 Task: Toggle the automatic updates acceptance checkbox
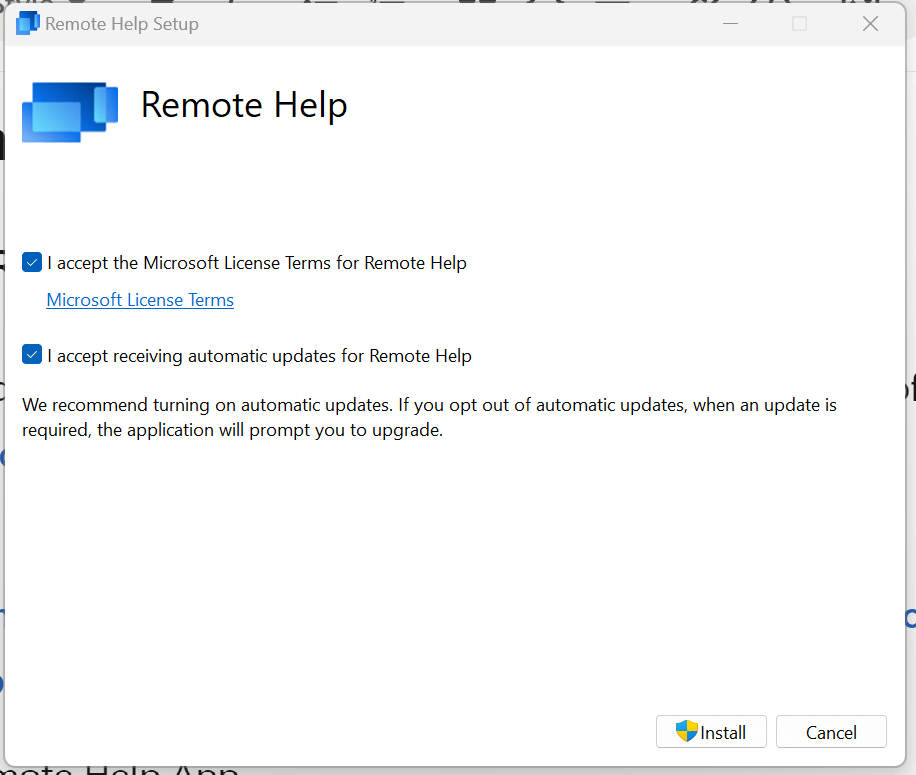[32, 354]
